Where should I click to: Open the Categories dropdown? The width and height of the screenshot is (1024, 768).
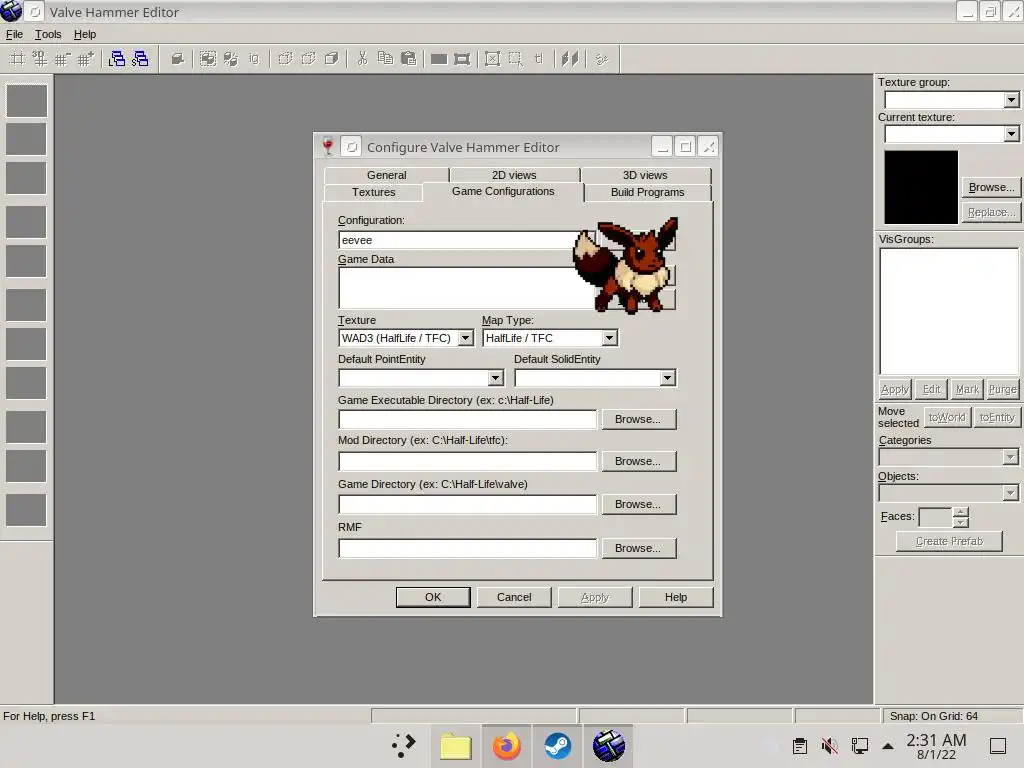coord(1010,457)
